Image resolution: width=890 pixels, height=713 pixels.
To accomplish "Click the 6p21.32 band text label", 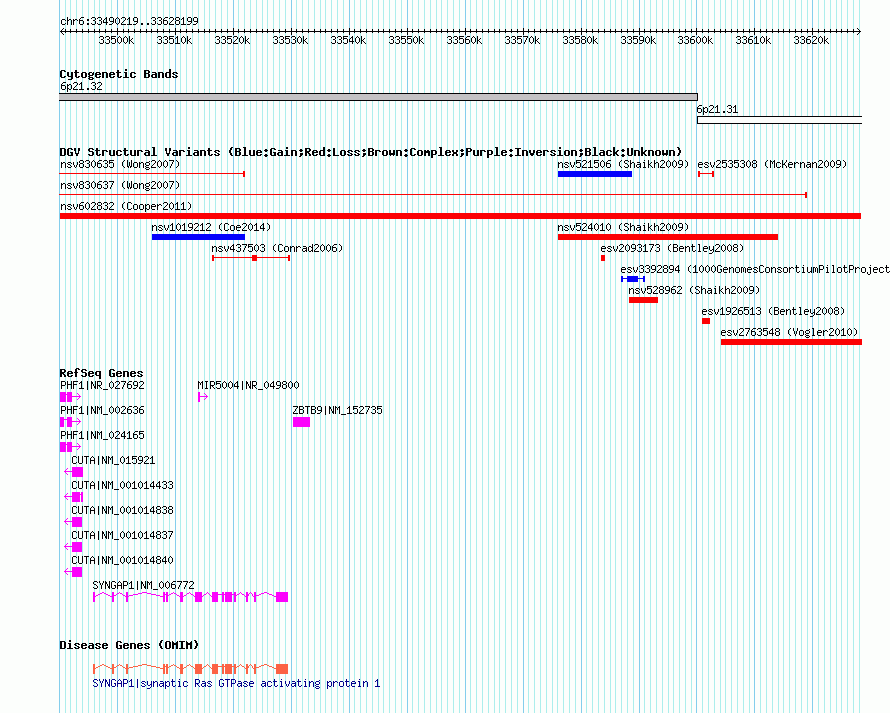I will [82, 86].
